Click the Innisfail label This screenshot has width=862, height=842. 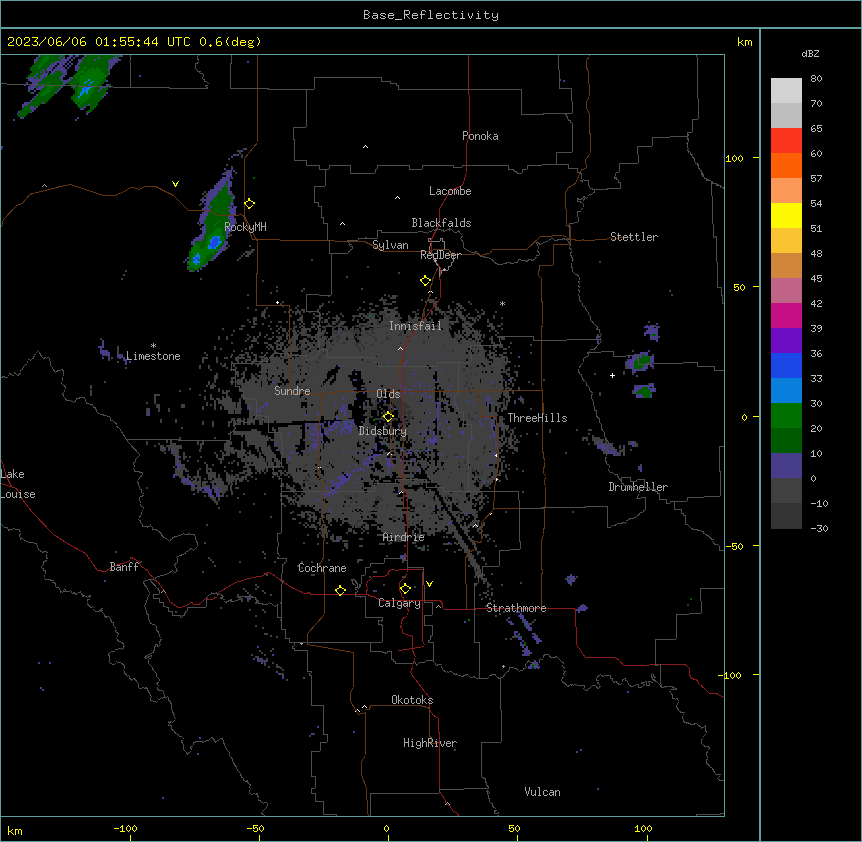tap(415, 326)
